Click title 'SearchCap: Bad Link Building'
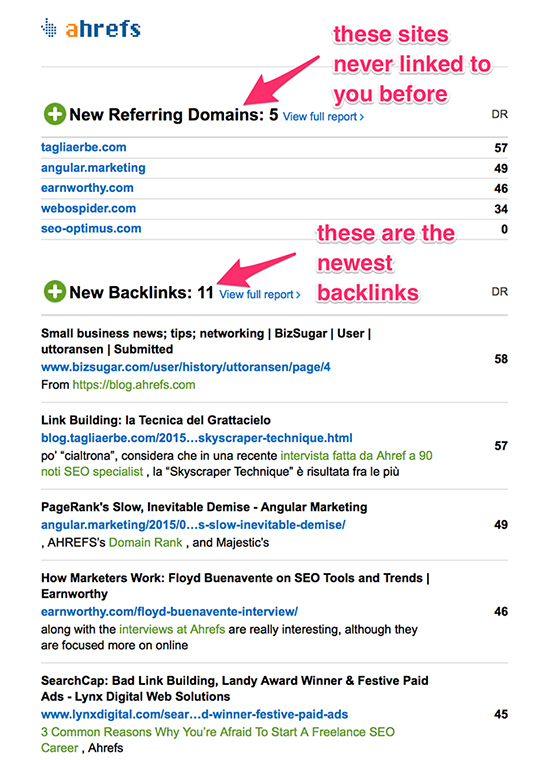The image size is (550, 760). (235, 688)
